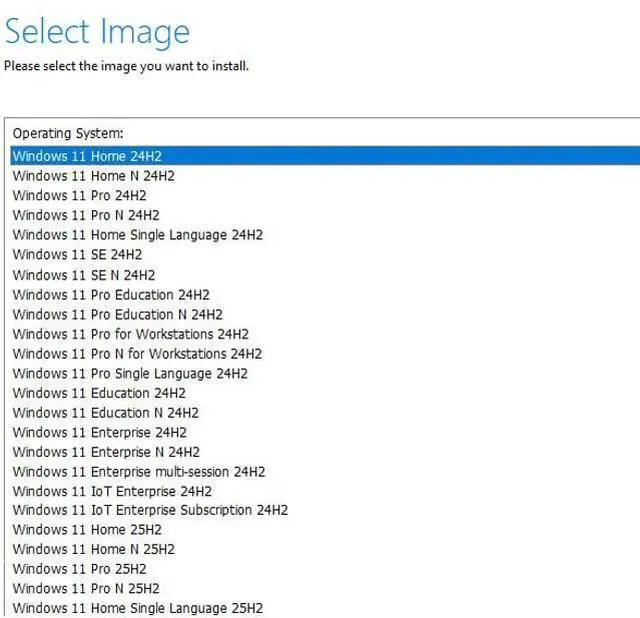The height and width of the screenshot is (618, 640).
Task: Pick Windows 11 Pro N 24H2
Action: 86,215
